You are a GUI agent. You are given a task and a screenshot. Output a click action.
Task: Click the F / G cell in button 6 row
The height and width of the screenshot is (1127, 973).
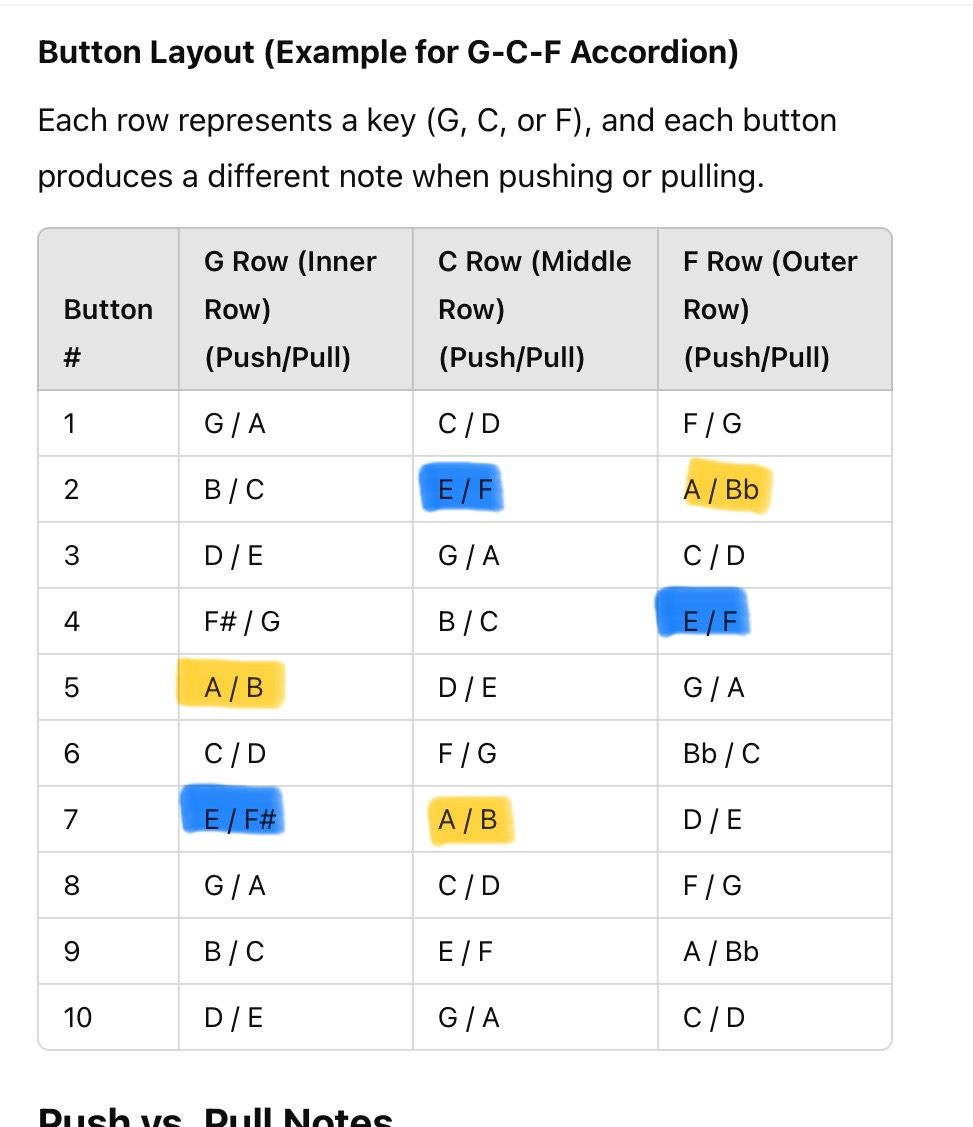(467, 754)
